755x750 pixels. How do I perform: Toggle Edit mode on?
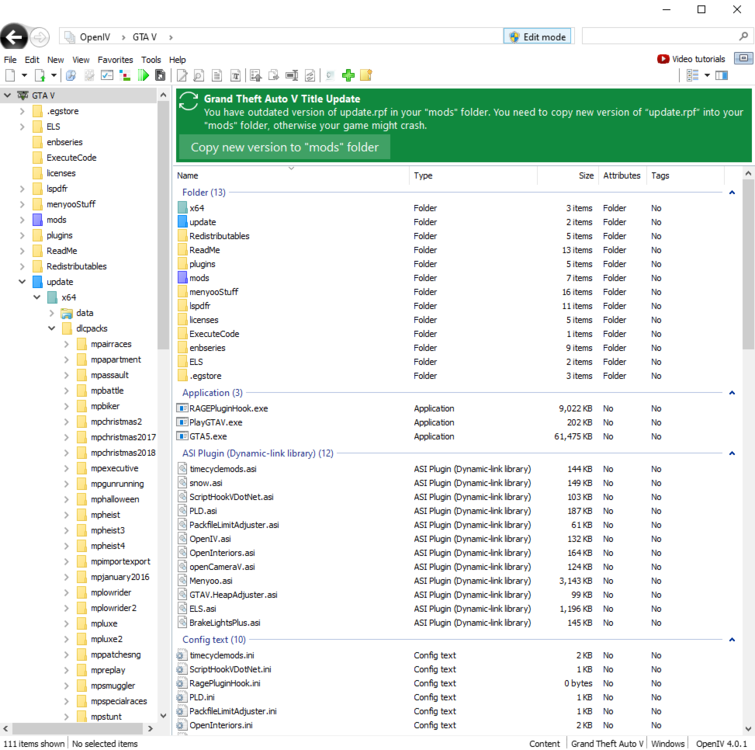537,37
